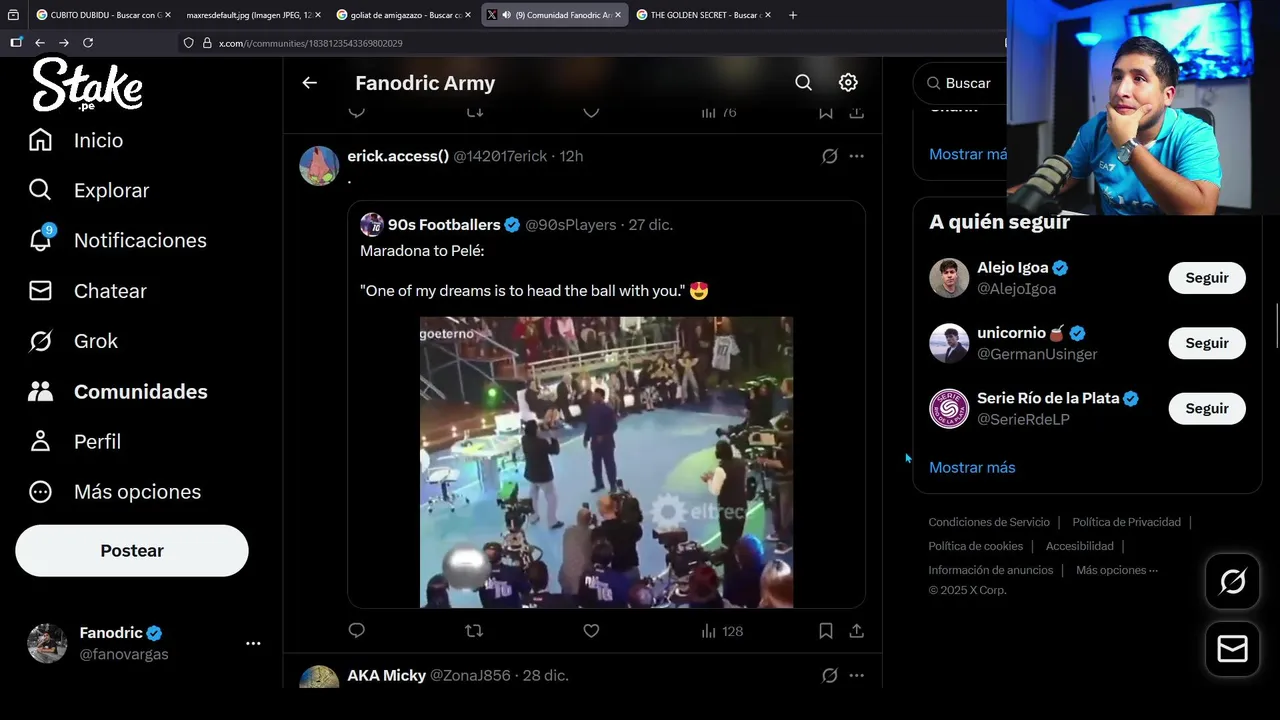Open Fanodric profile avatar at bottom
Screen dimensions: 1280x720
[x=47, y=644]
